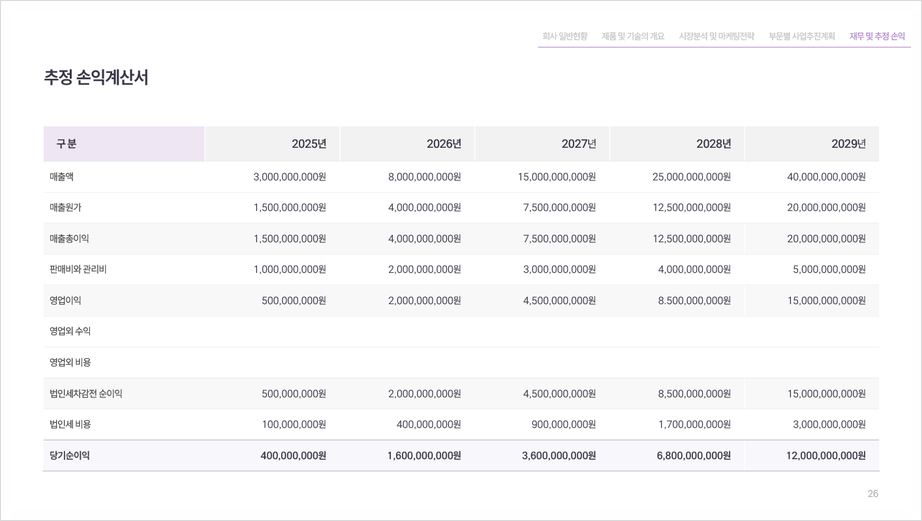Select the 법인세 비용 row label
Screen dimensions: 922x521
[x=70, y=424]
